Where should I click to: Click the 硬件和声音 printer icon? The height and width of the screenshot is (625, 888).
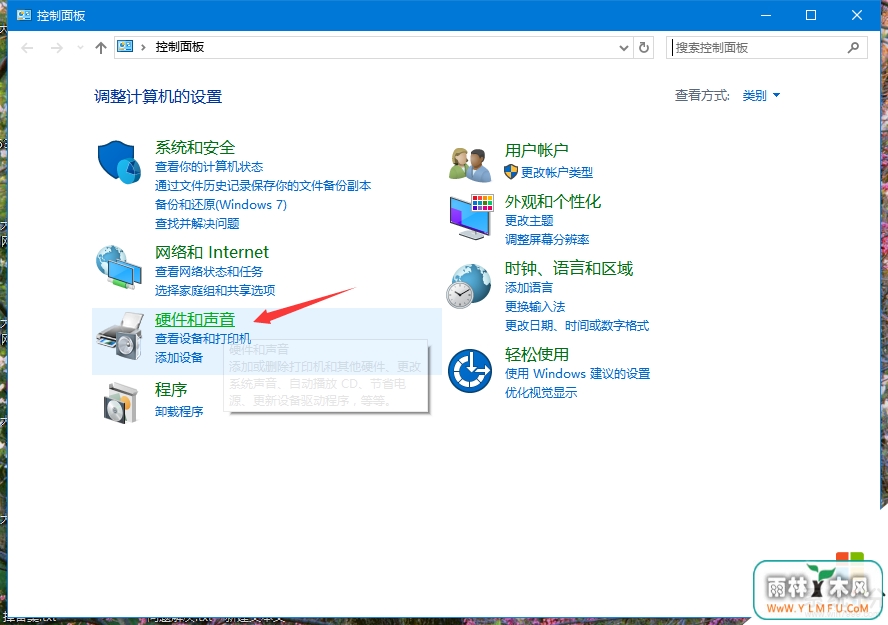(x=120, y=336)
